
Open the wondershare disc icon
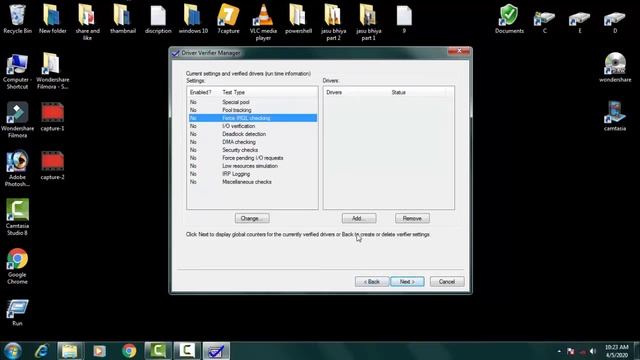coord(615,67)
